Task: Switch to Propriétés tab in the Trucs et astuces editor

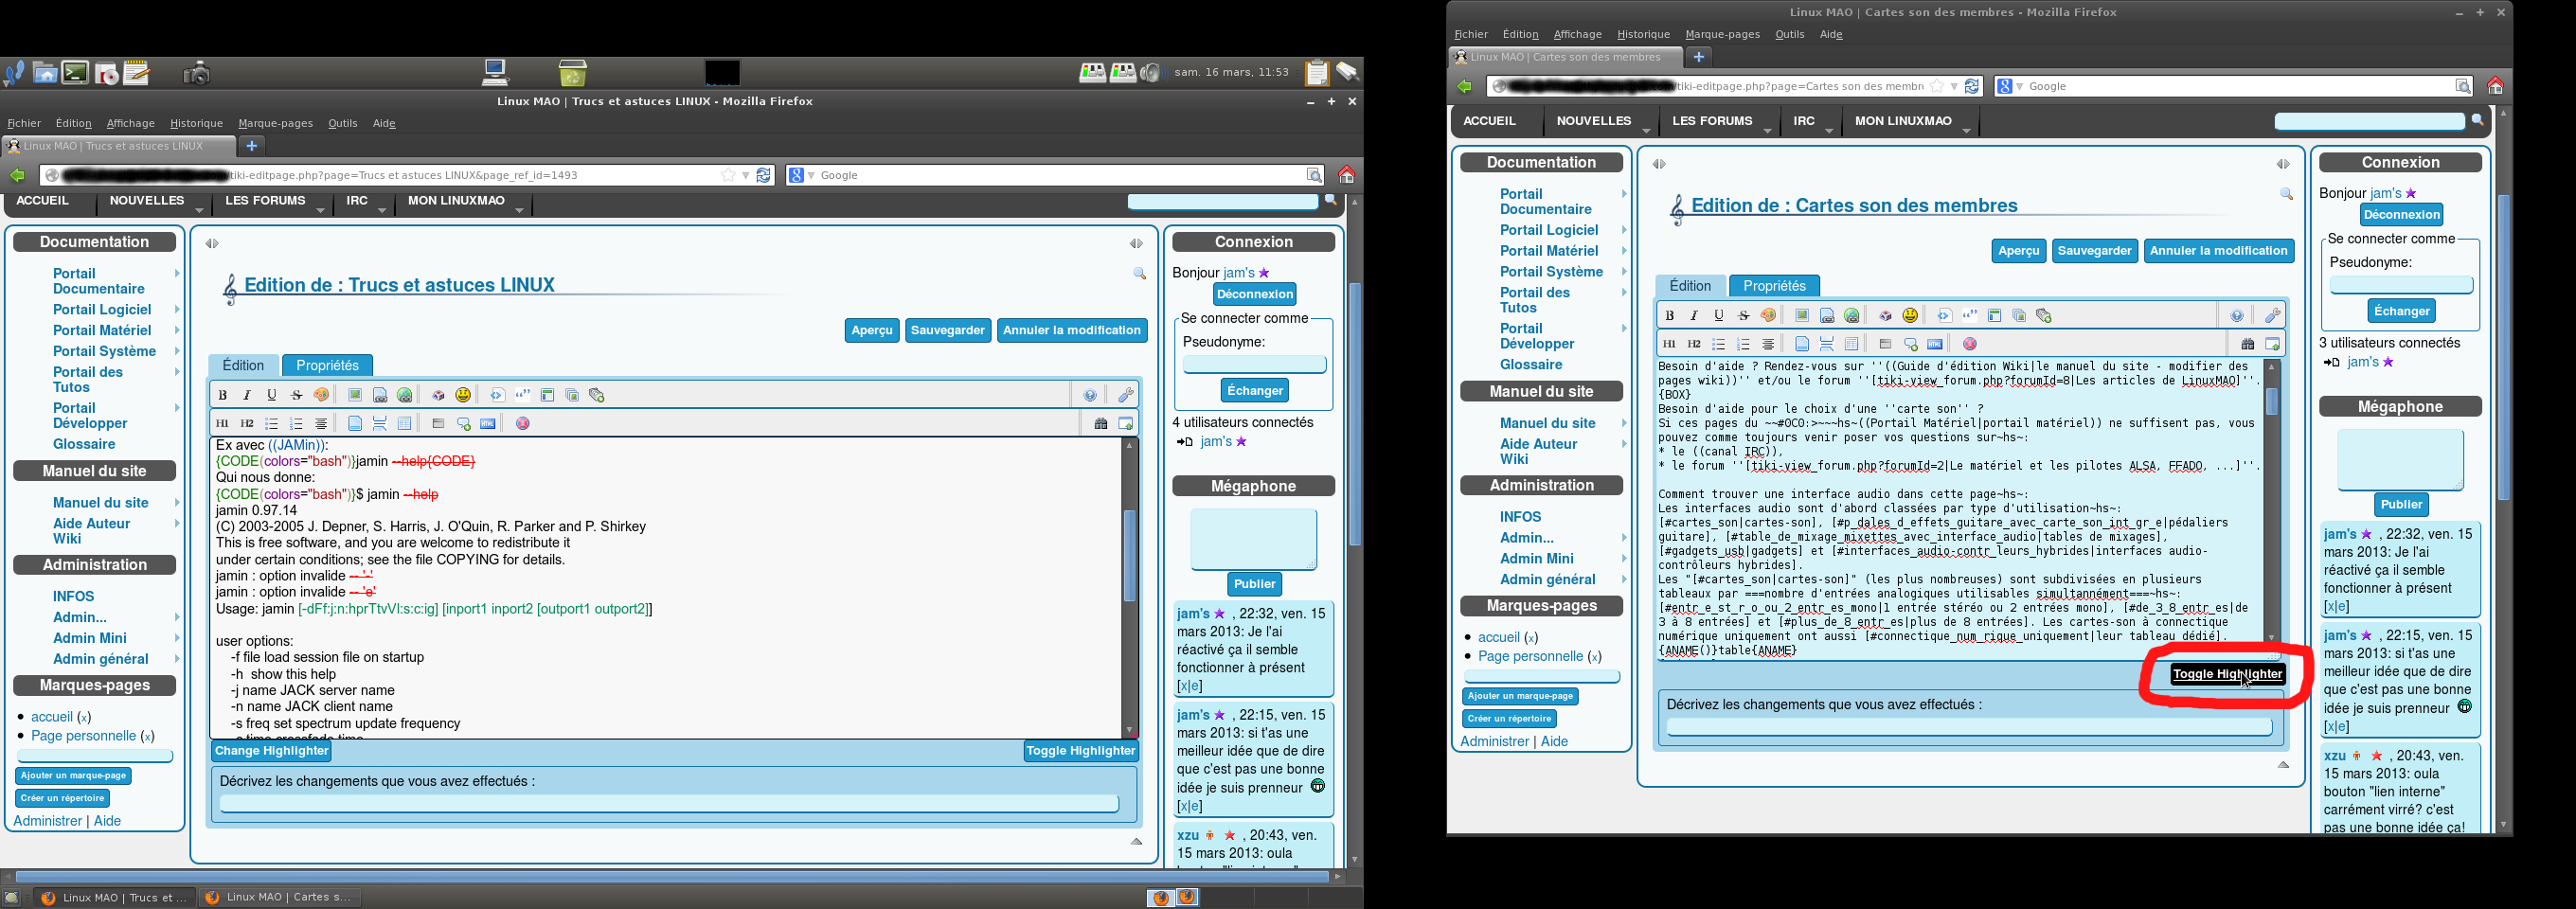Action: pyautogui.click(x=328, y=366)
